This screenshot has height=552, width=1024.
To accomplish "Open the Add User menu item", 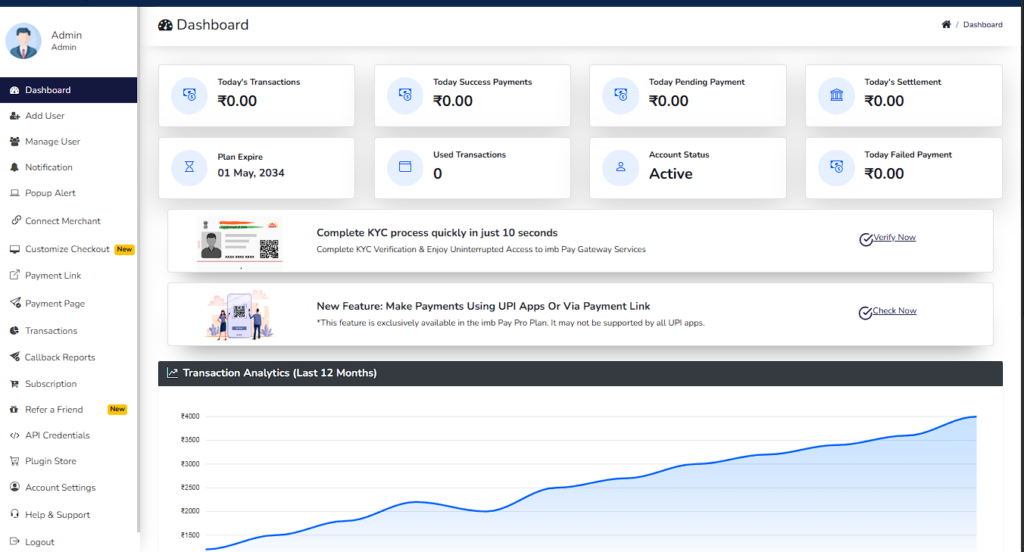I will point(45,116).
